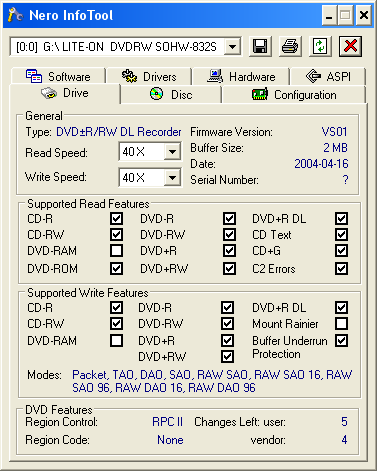The height and width of the screenshot is (471, 377).
Task: Toggle CD-RW read feature checkbox
Action: pyautogui.click(x=116, y=234)
